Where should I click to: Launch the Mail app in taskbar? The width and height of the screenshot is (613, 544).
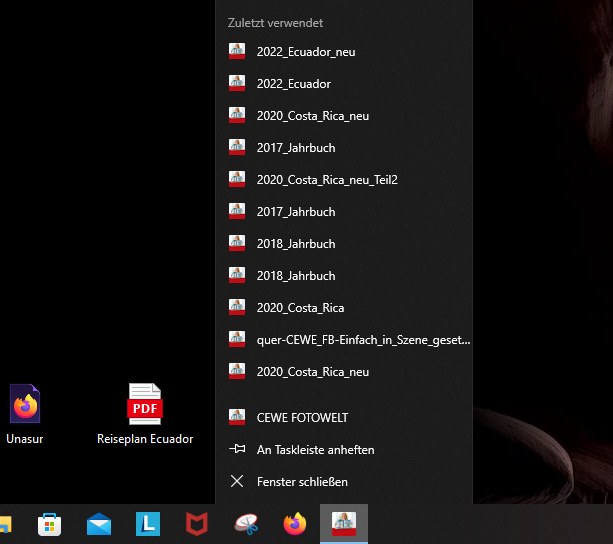coord(99,524)
